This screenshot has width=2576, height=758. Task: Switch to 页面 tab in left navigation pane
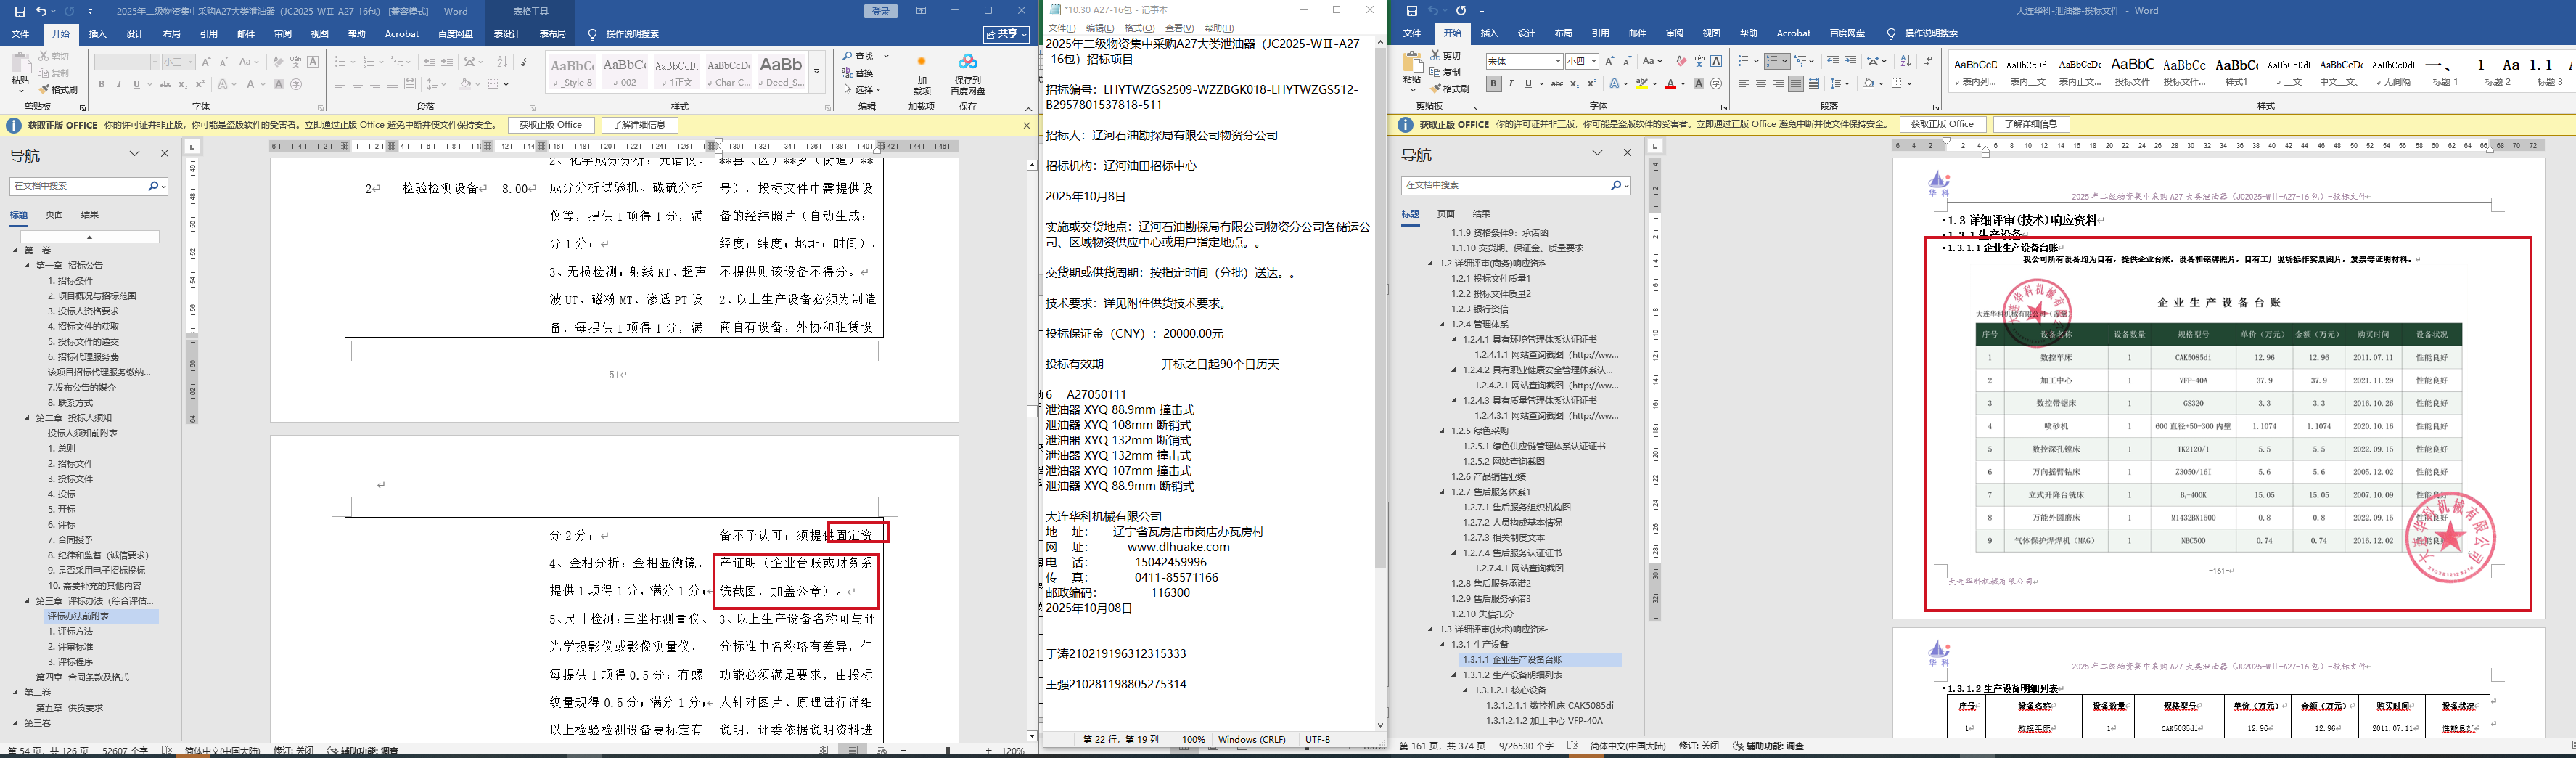point(54,214)
